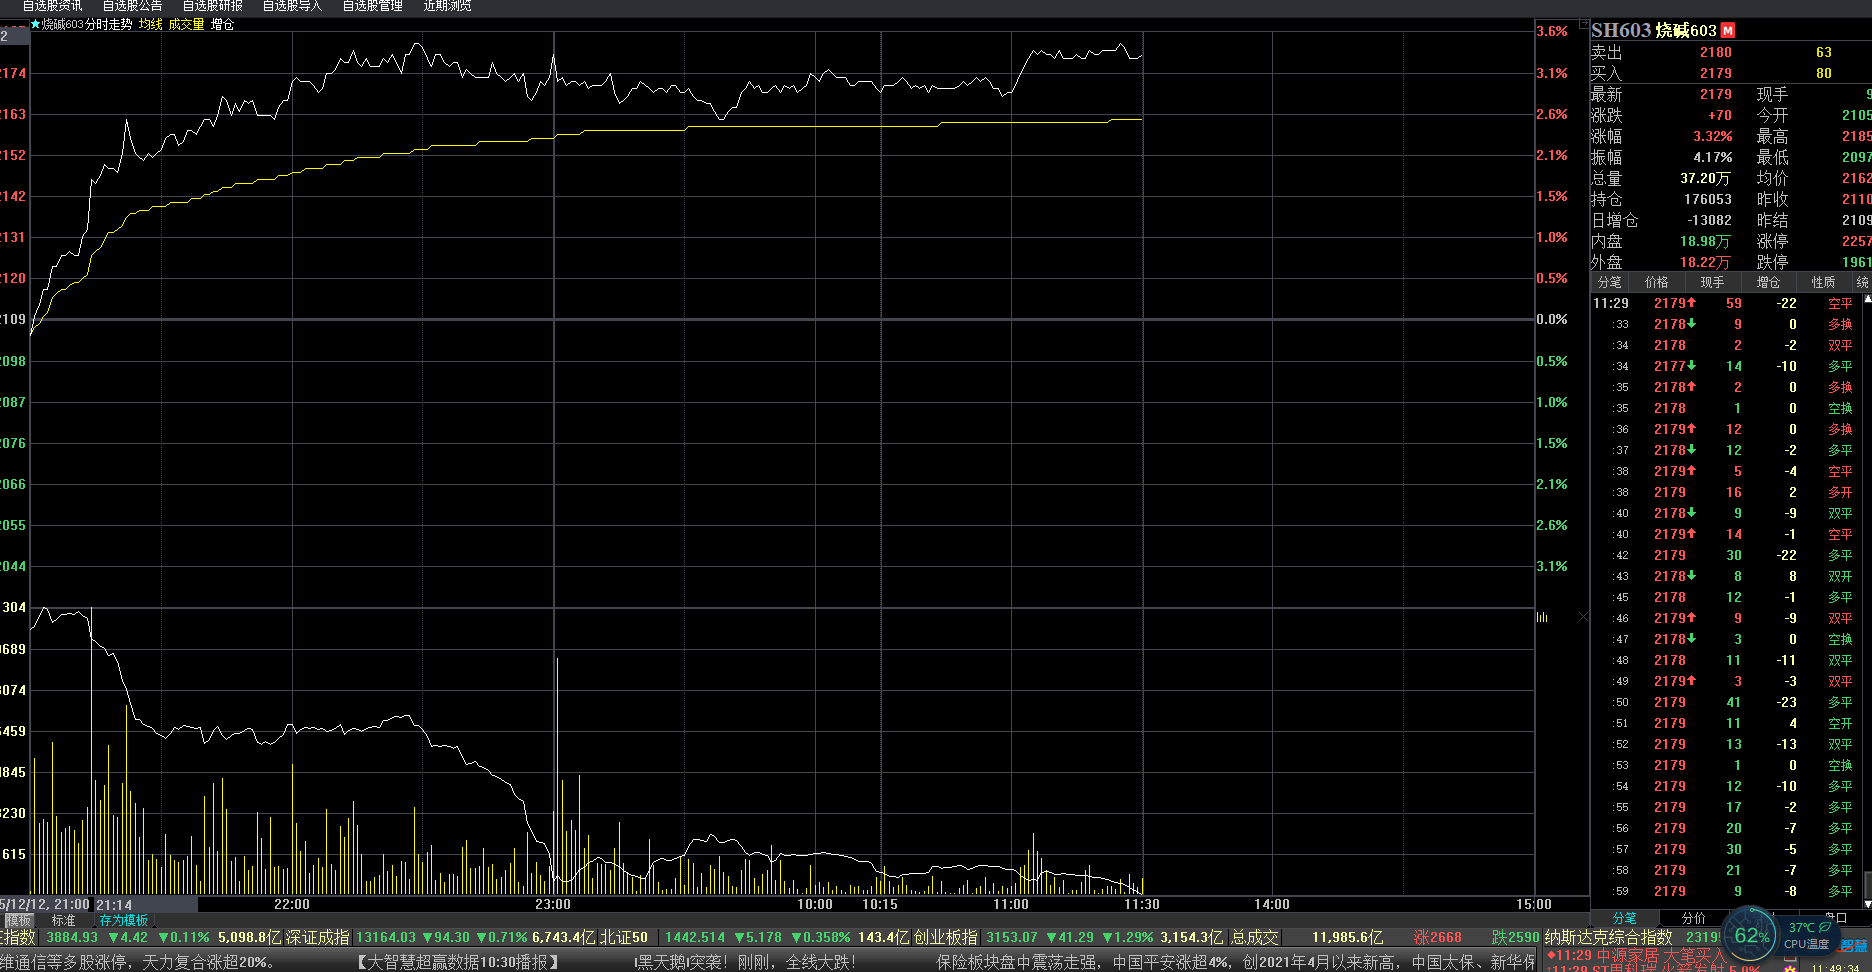Click the 外盘 18.22万 value
The width and height of the screenshot is (1872, 972).
tap(1705, 262)
